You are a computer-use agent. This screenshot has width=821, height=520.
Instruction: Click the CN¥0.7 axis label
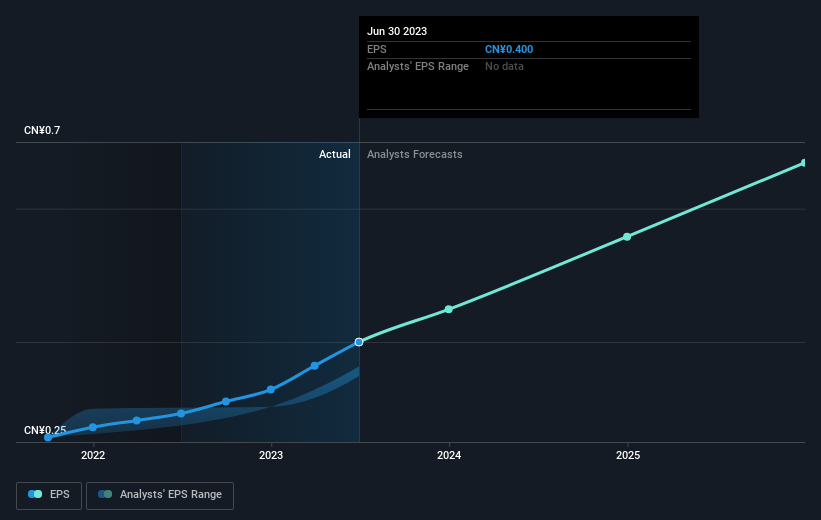[x=42, y=130]
